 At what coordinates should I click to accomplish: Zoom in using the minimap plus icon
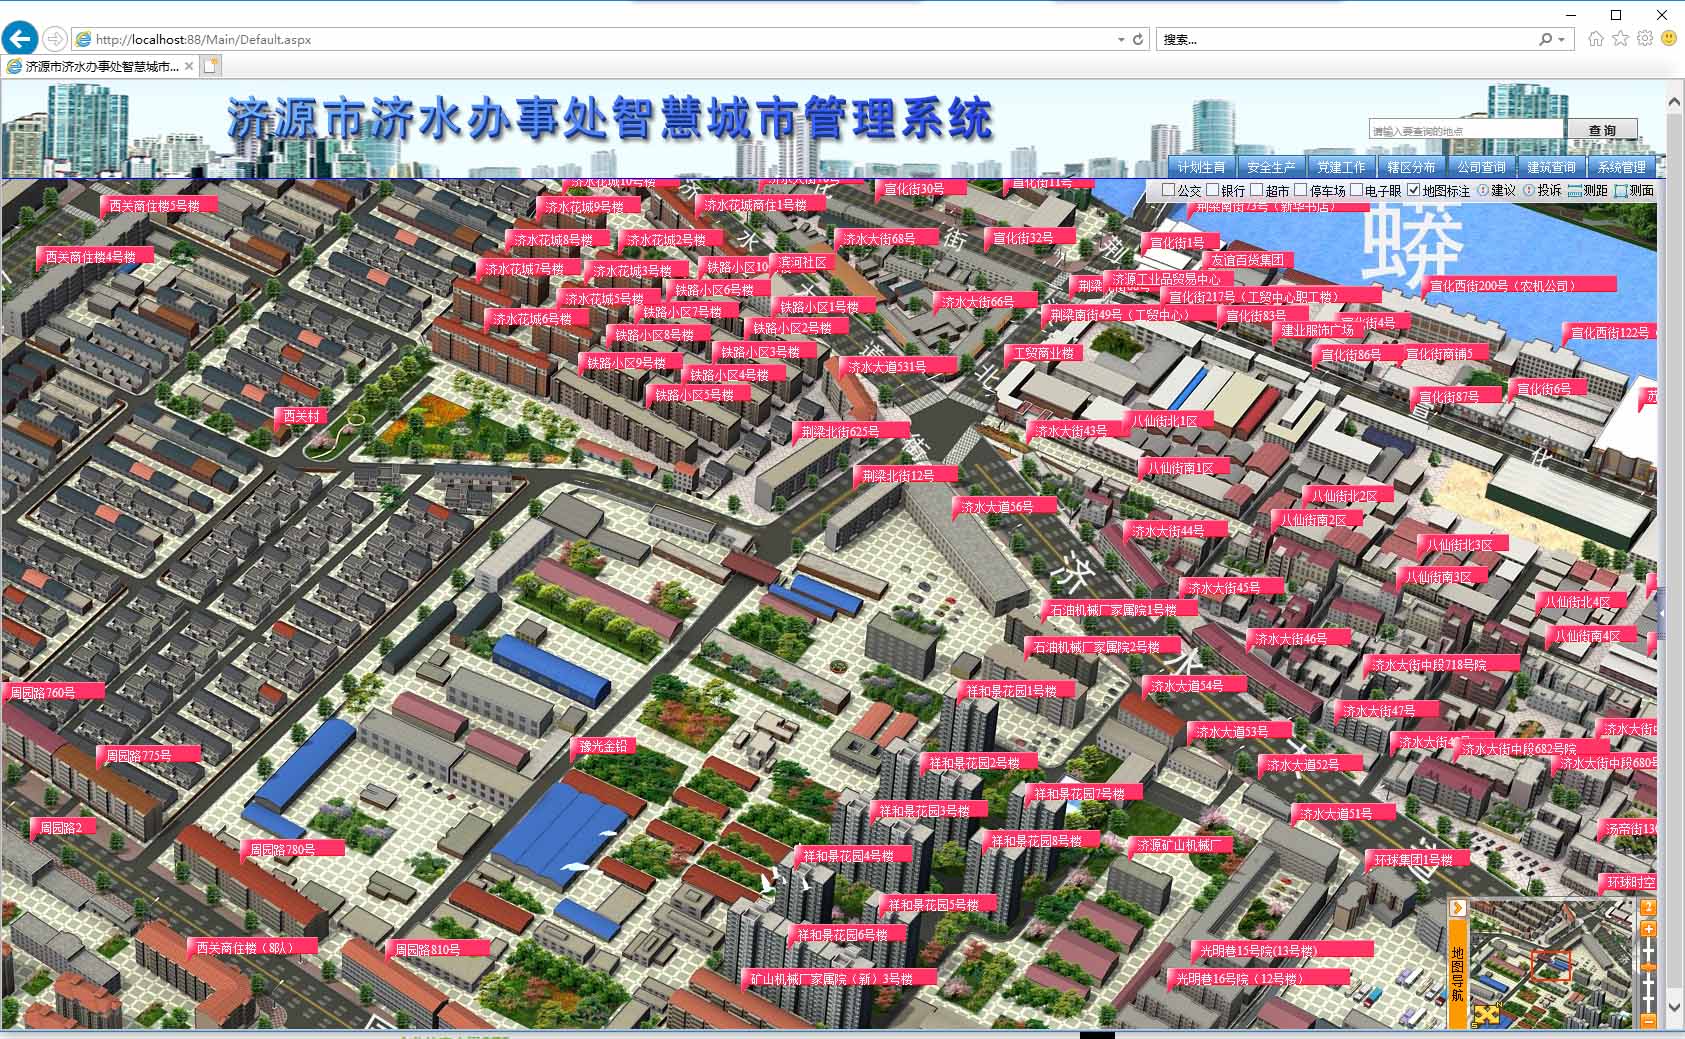point(1648,929)
